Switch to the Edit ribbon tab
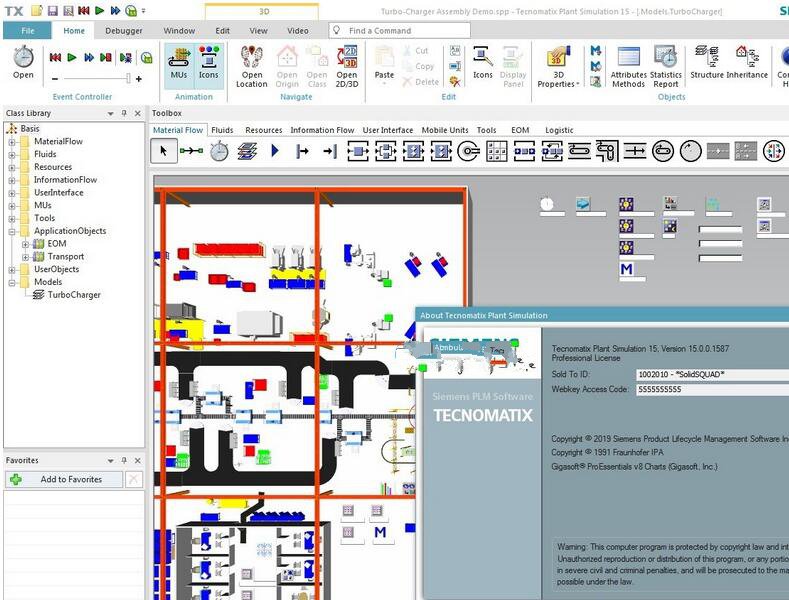The image size is (789, 600). [222, 31]
